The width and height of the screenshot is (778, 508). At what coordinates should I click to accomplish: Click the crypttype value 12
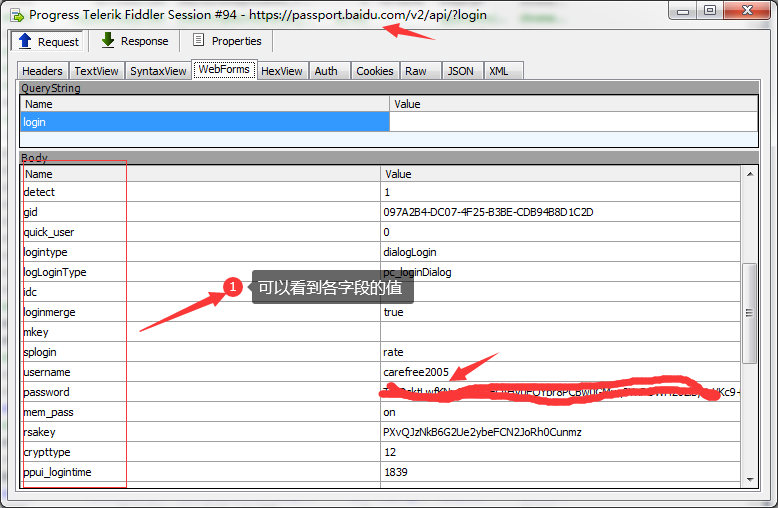click(390, 452)
